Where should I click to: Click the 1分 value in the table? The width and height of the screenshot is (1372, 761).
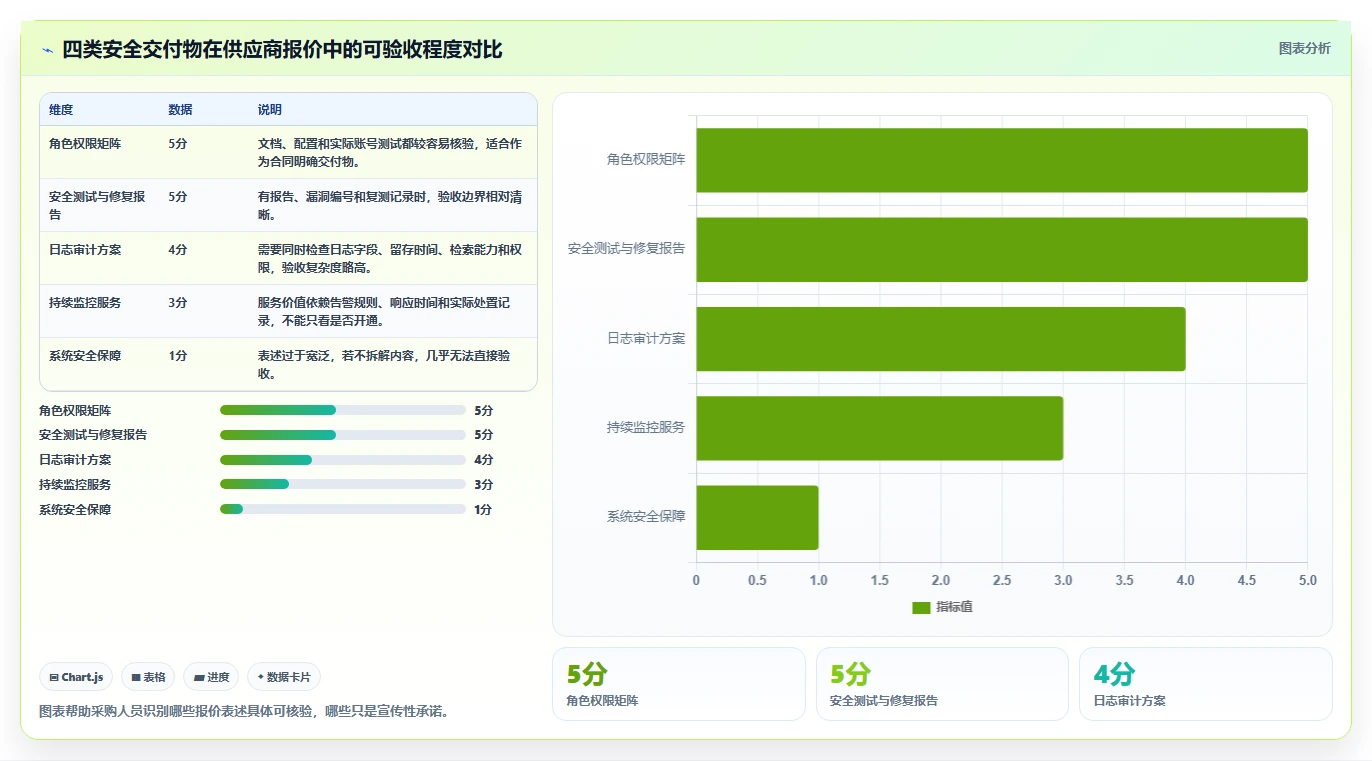tap(178, 356)
